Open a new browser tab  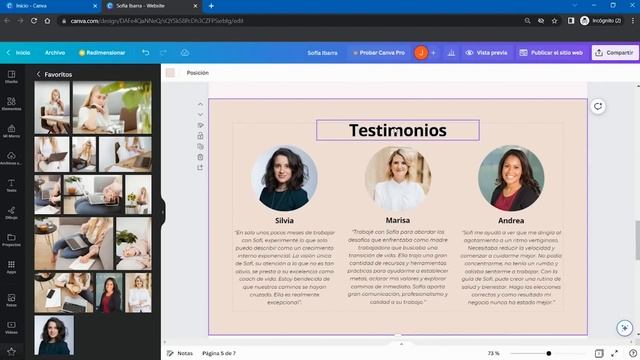click(x=211, y=6)
